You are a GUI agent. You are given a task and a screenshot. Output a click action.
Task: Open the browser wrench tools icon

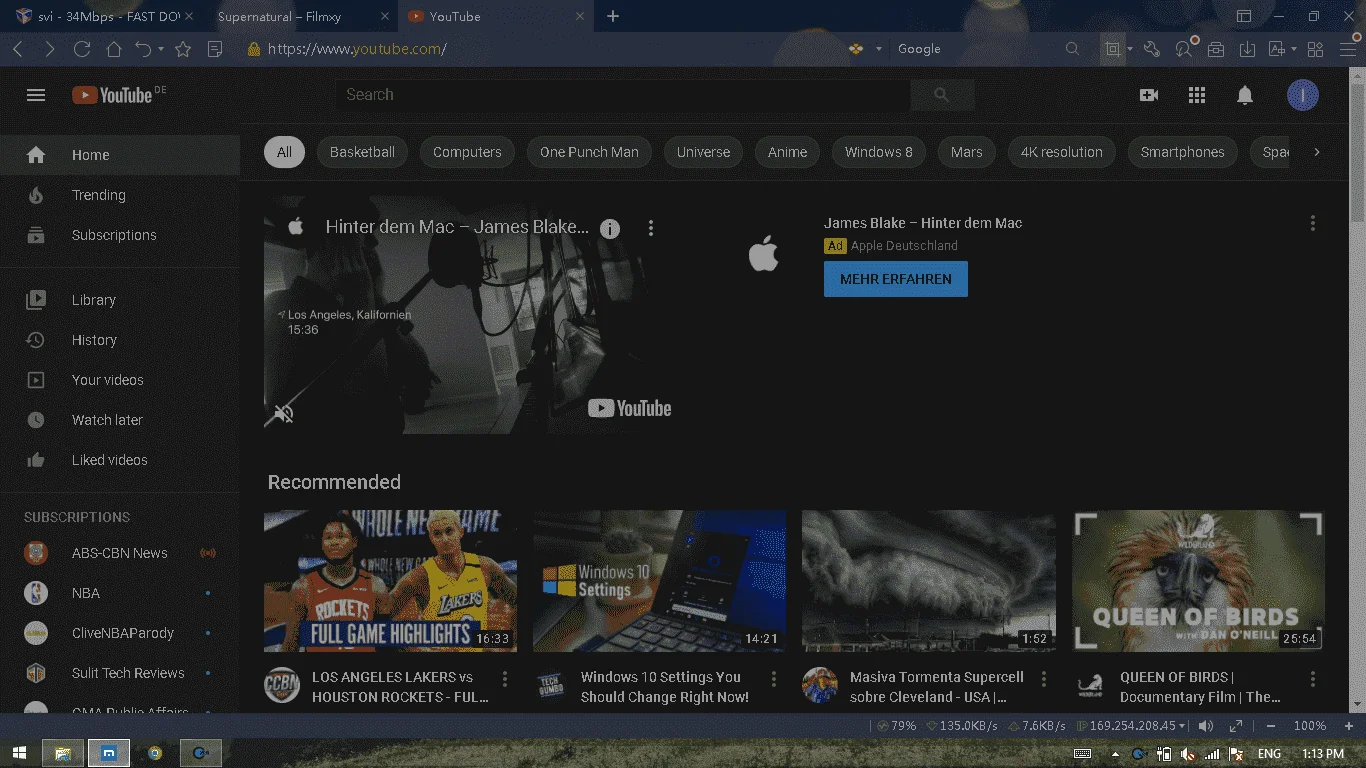click(x=1152, y=49)
